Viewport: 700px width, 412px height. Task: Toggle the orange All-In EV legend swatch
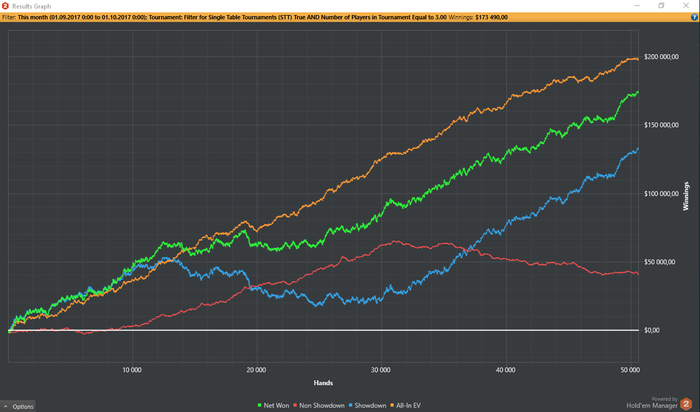[x=392, y=405]
